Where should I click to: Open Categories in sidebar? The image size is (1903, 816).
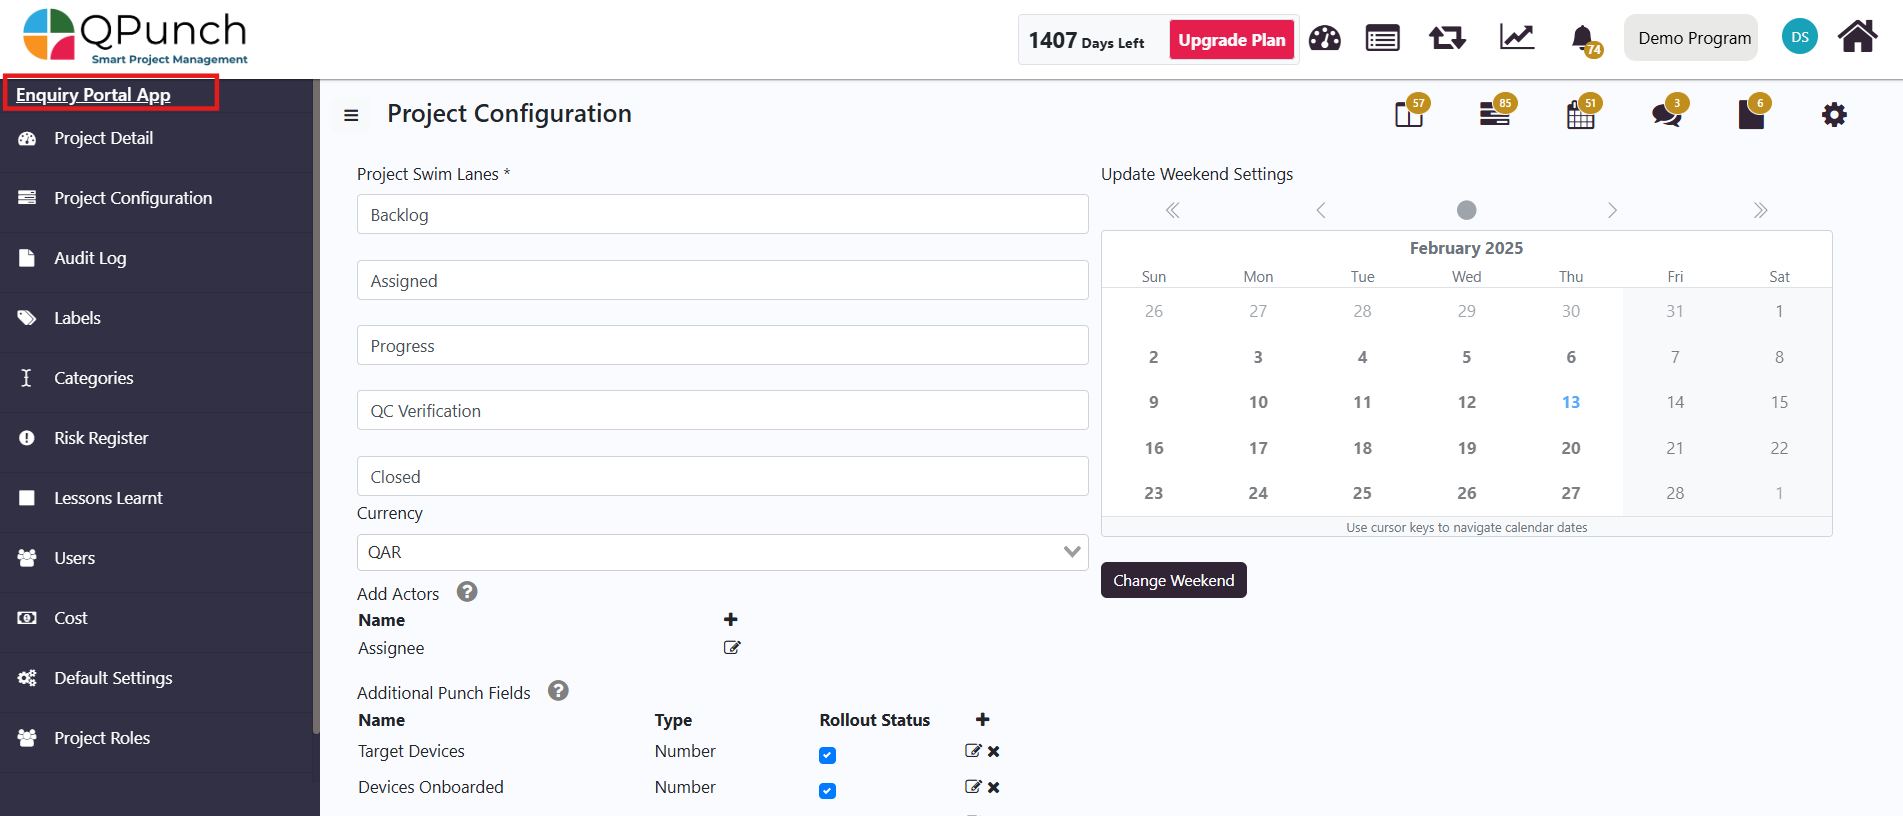point(157,378)
